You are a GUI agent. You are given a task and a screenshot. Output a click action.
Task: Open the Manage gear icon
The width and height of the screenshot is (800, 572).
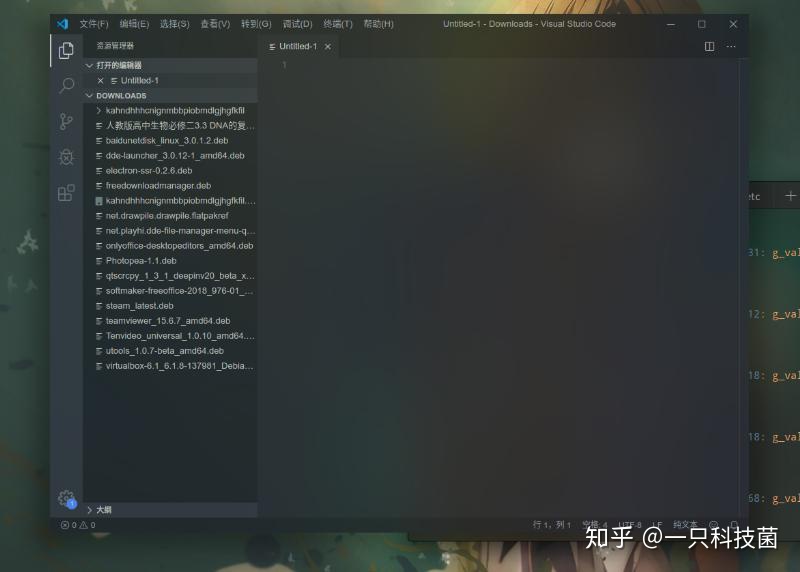66,498
